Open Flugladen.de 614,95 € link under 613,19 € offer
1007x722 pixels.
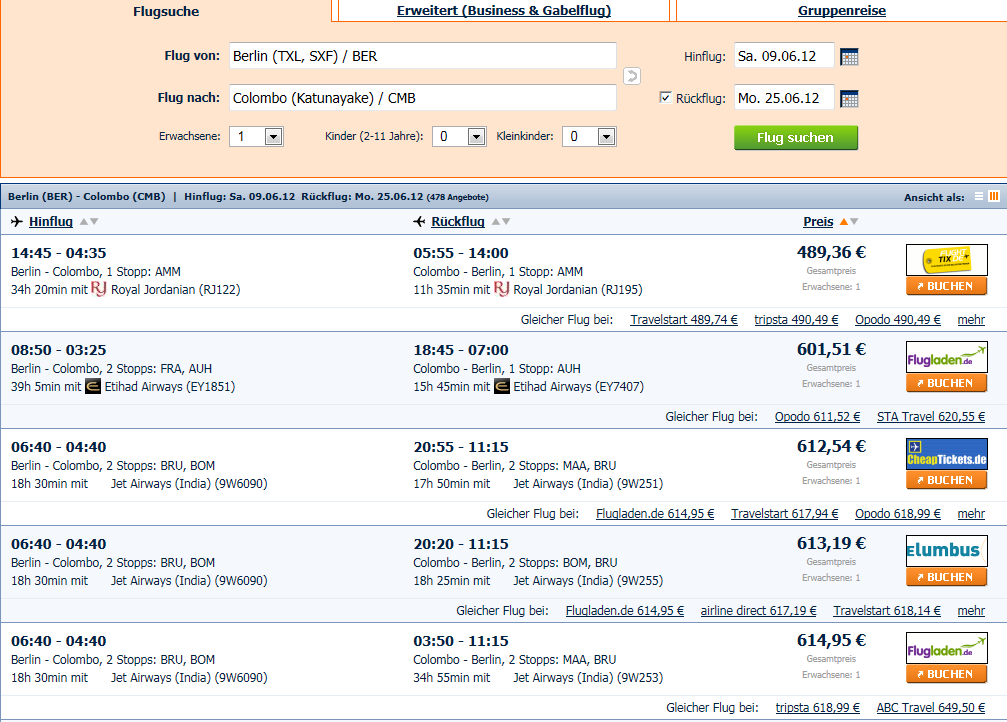coord(625,610)
